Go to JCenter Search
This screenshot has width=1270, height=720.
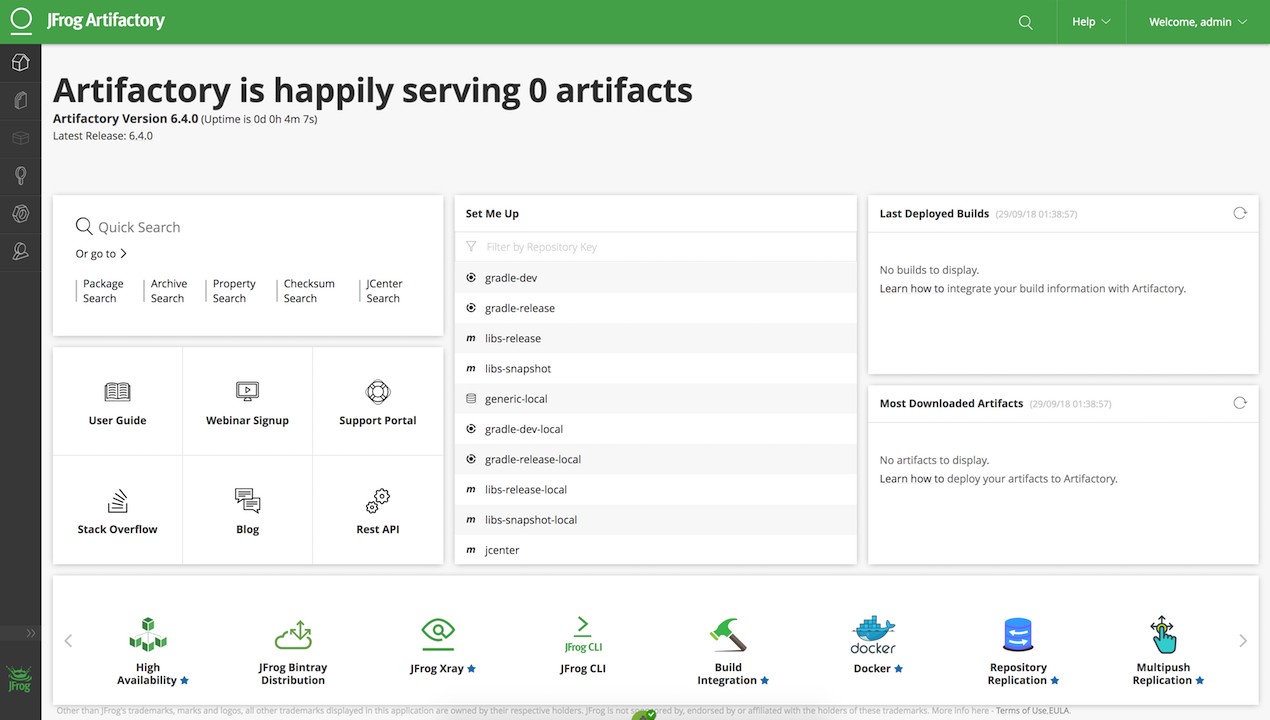(x=383, y=291)
